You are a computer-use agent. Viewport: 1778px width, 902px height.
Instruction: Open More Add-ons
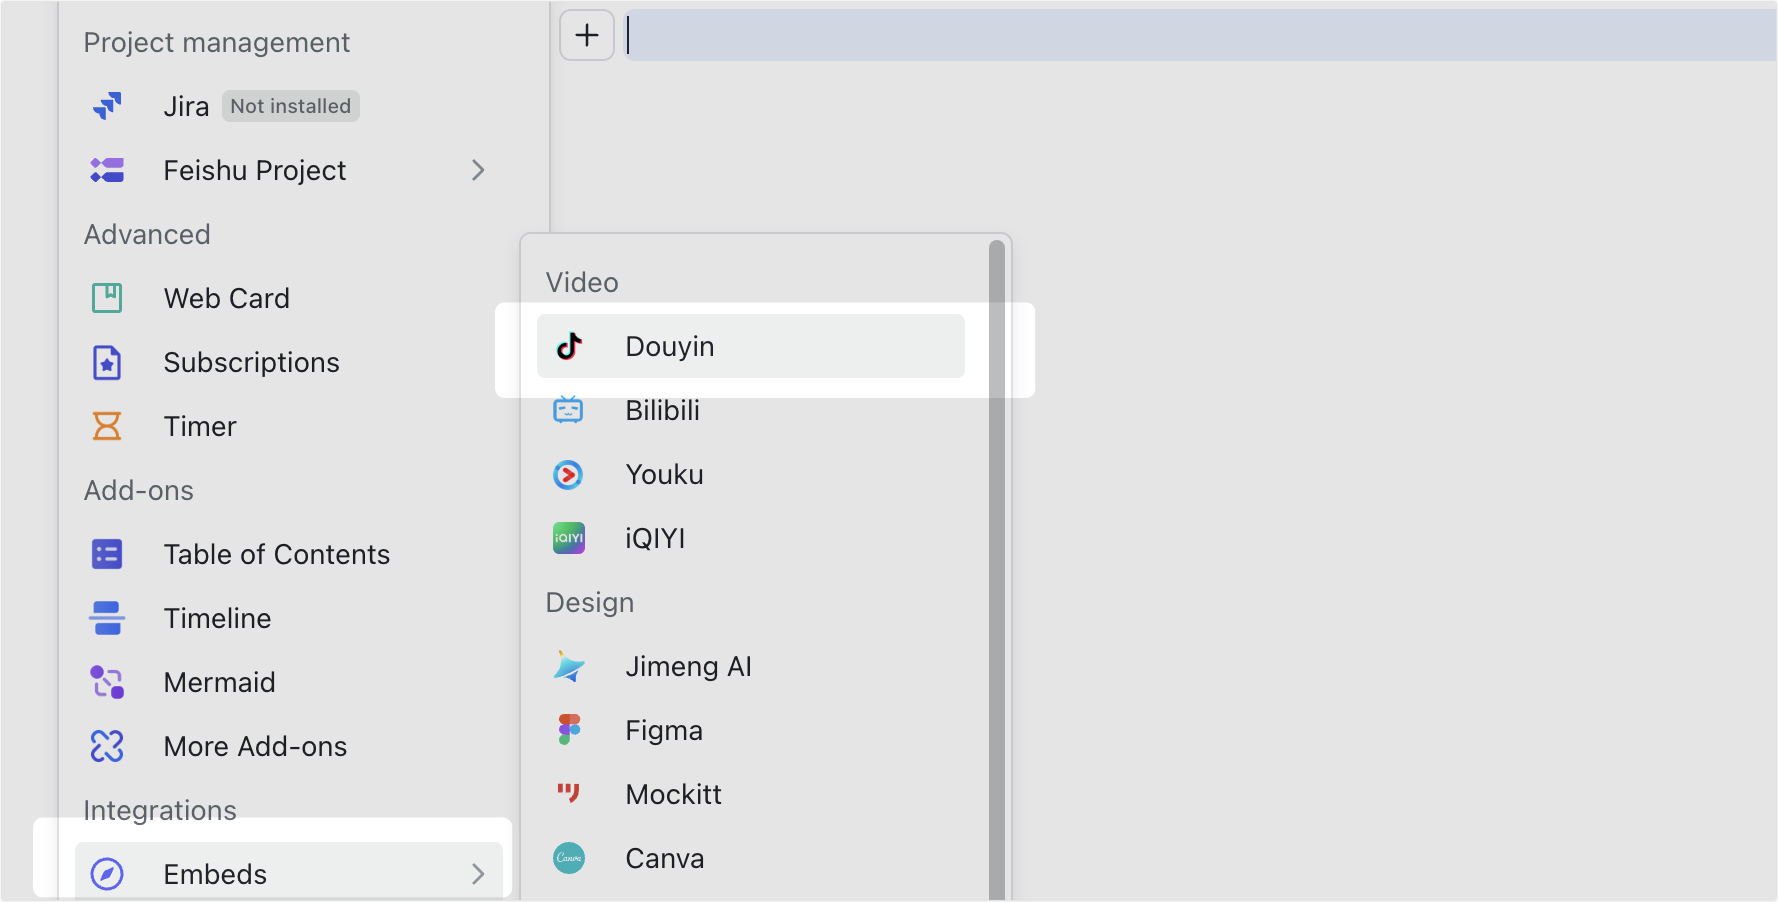[x=290, y=746]
